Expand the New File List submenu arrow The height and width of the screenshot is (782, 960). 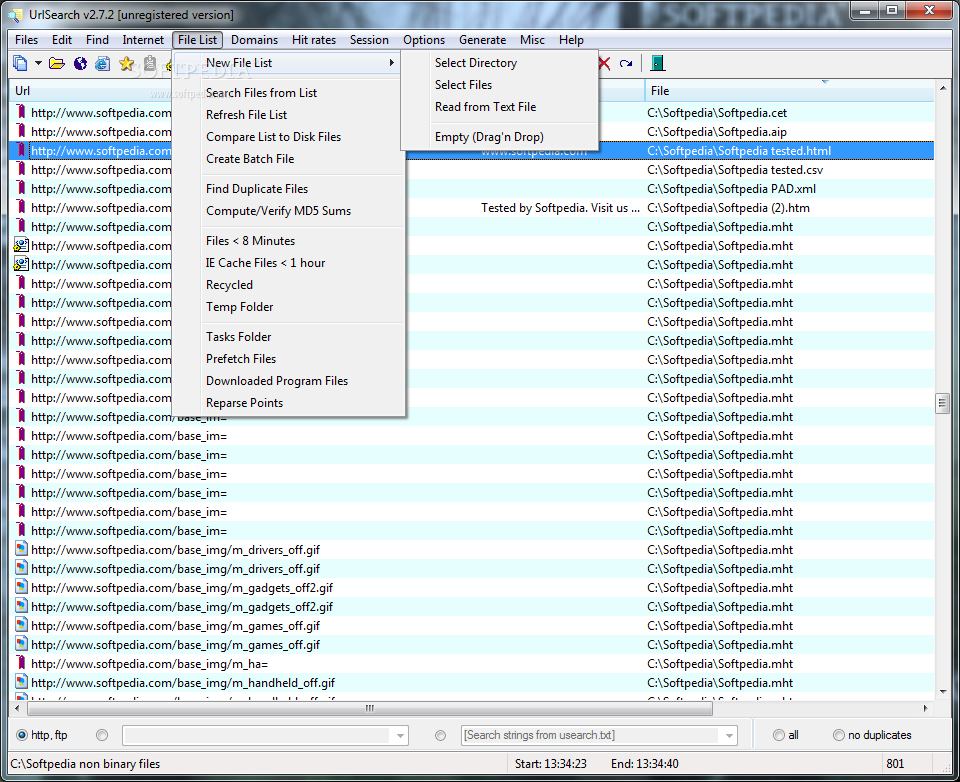[x=392, y=62]
